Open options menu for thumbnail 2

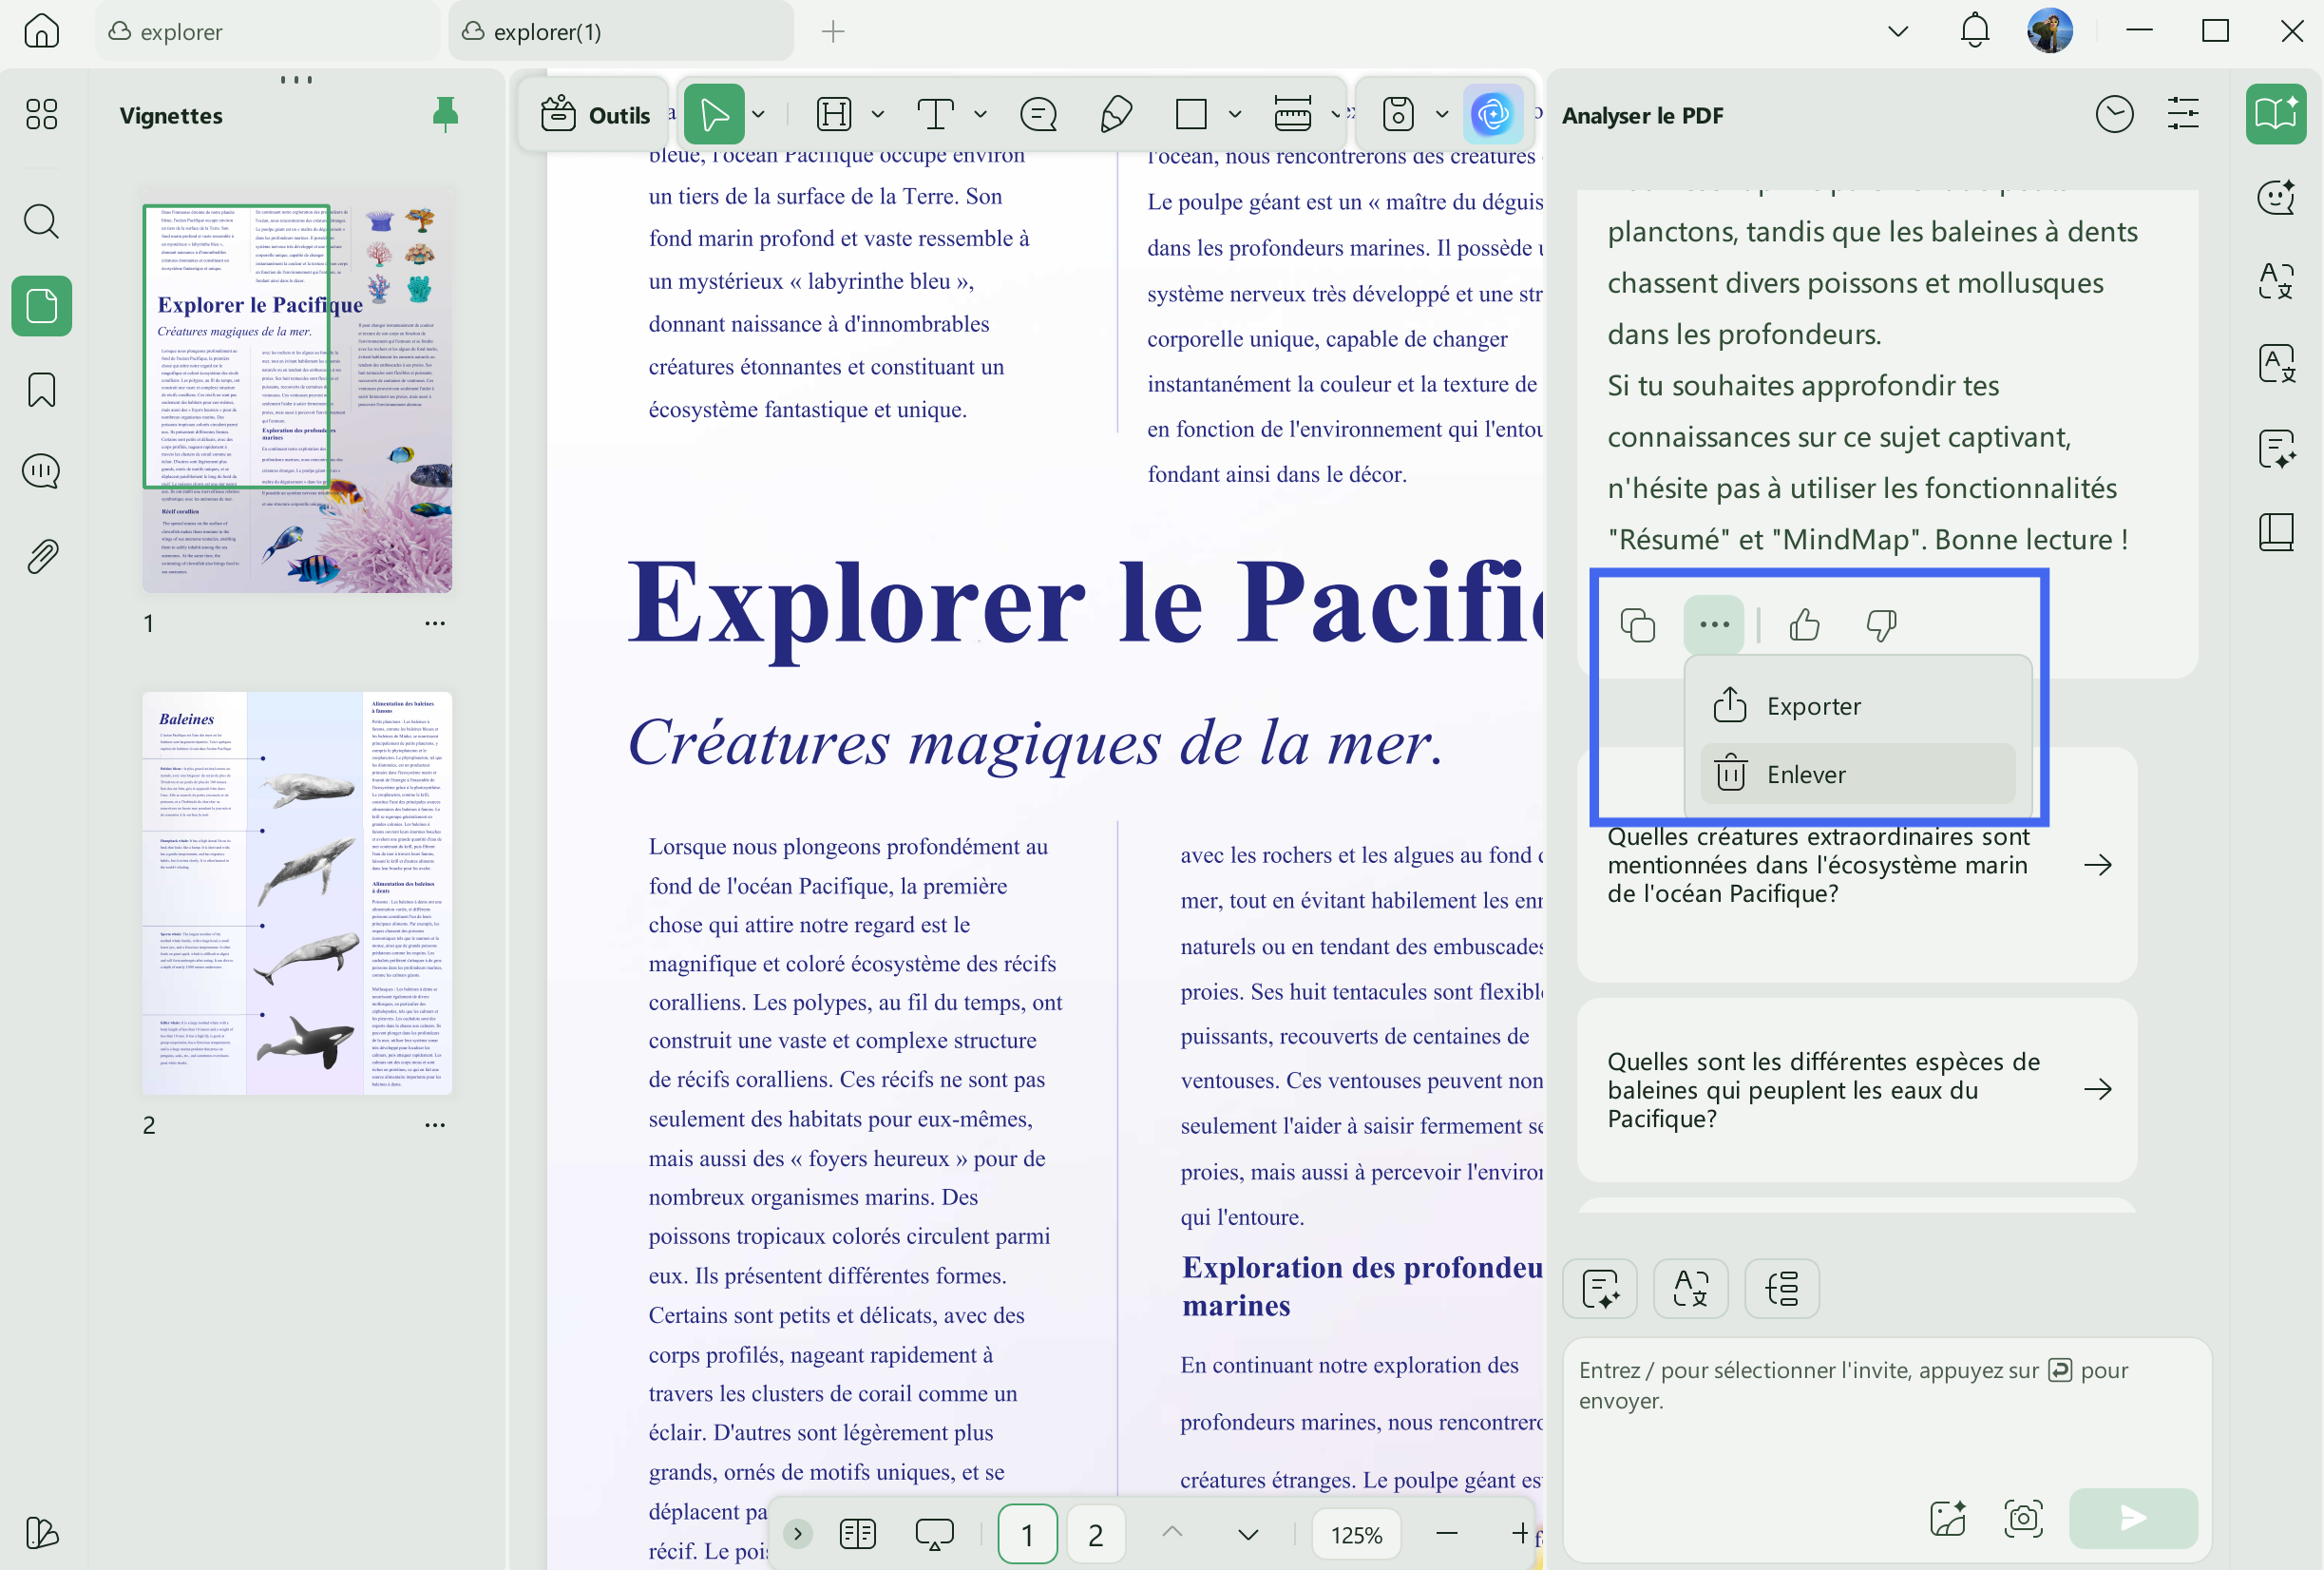(x=434, y=1125)
